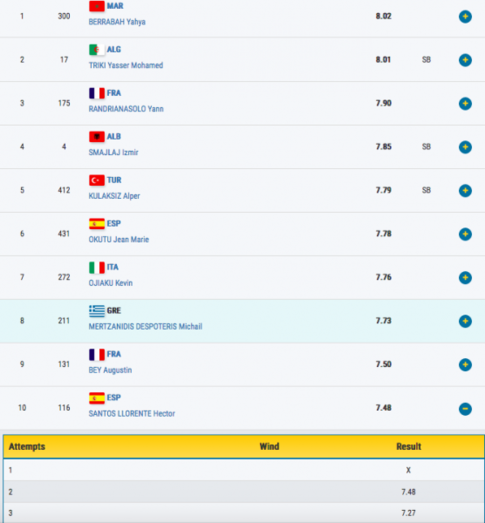This screenshot has width=485, height=523.
Task: Open athlete profile BERRABAH Yahya
Action: (117, 22)
